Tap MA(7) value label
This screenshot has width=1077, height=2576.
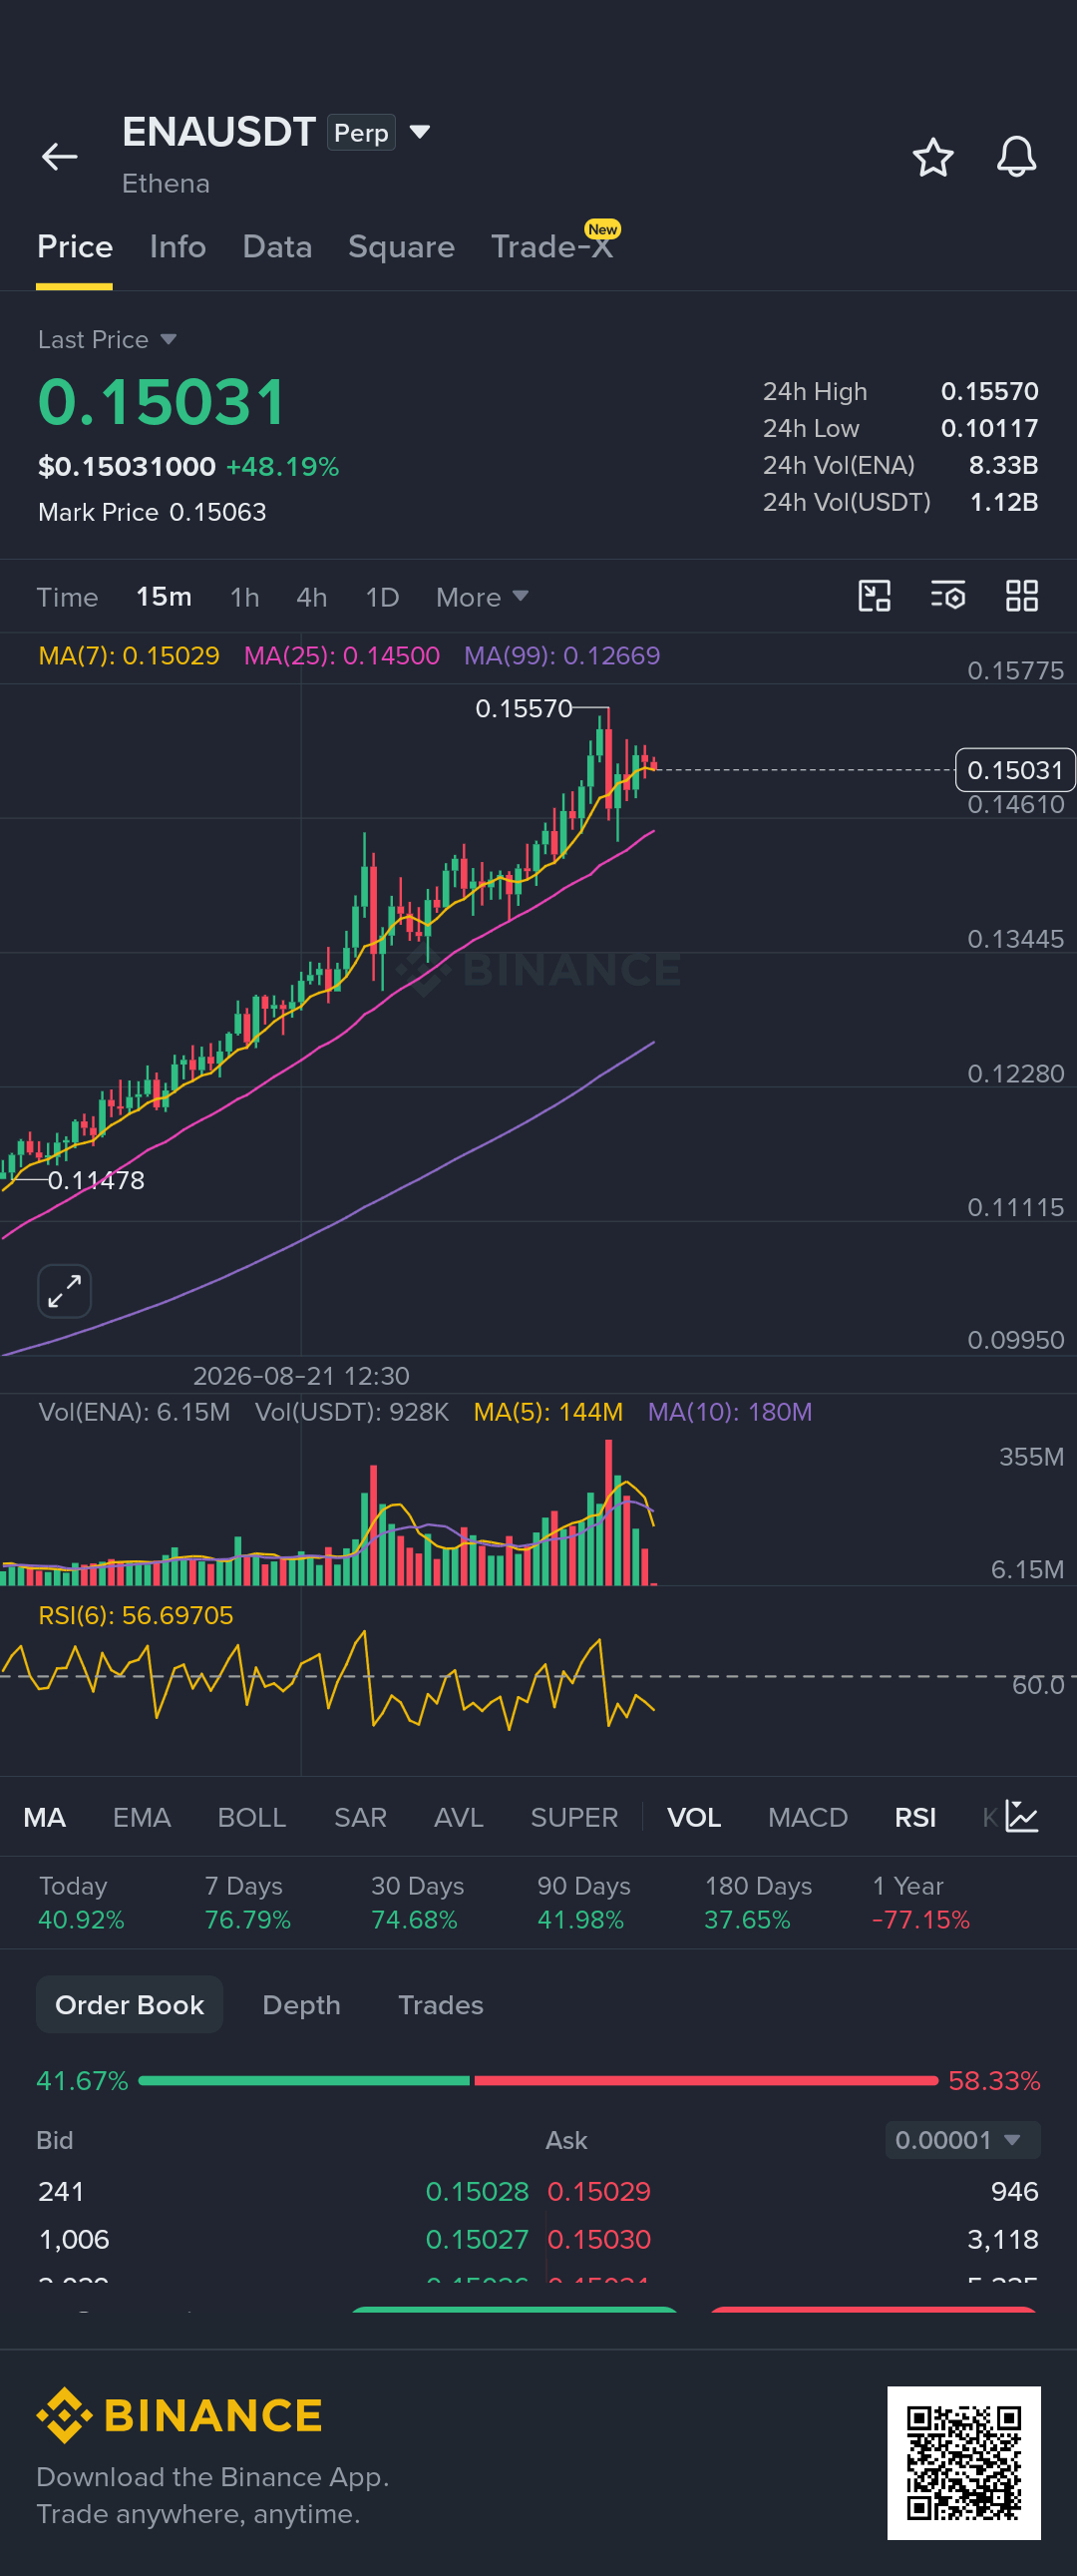point(129,656)
